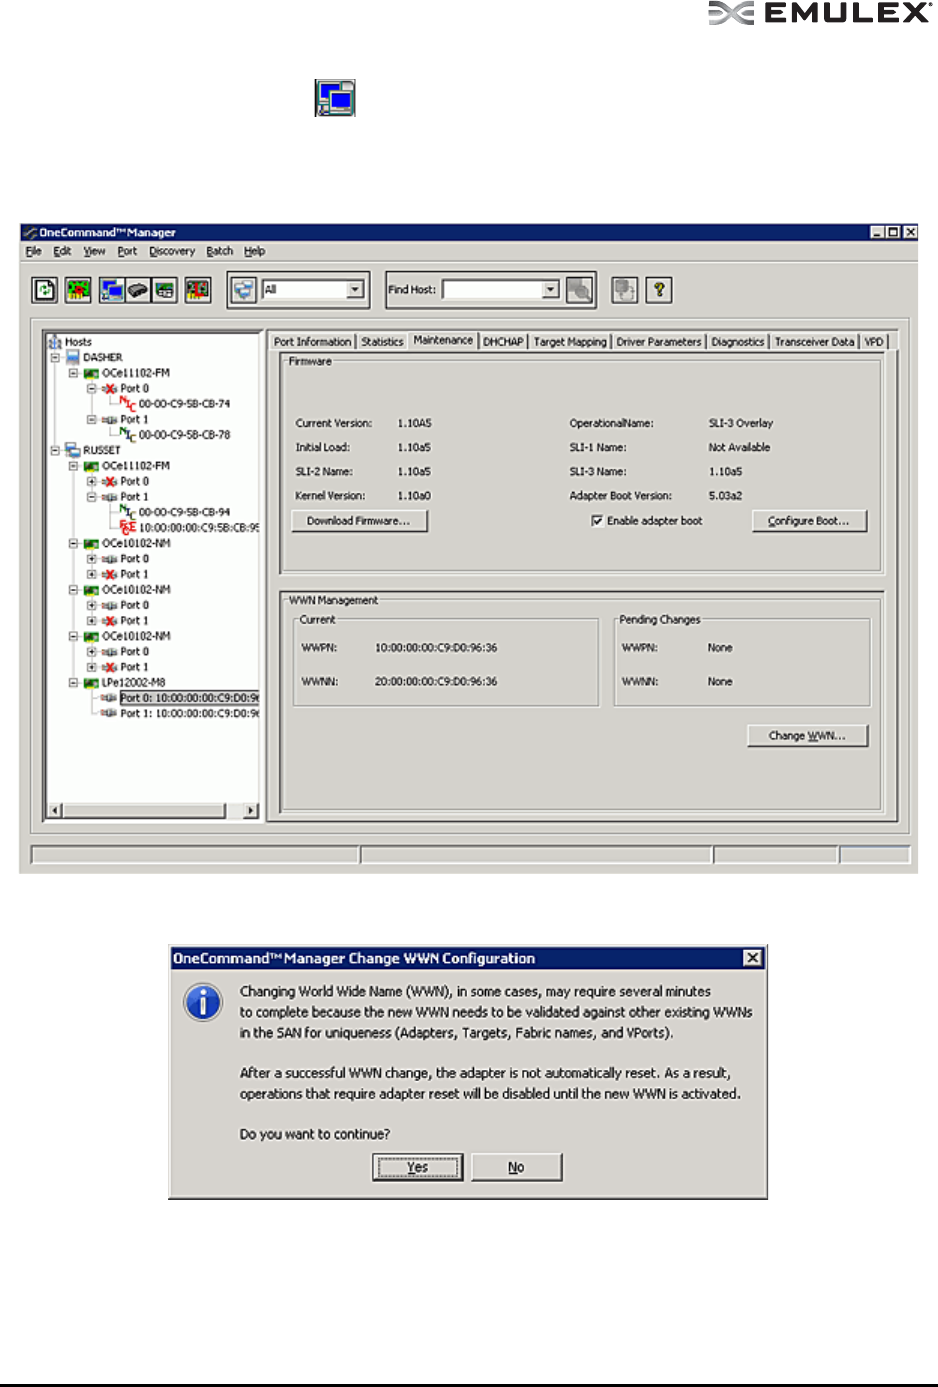Select OCe11102-FM adapter under RUSSET
Image resolution: width=938 pixels, height=1387 pixels.
[x=135, y=466]
